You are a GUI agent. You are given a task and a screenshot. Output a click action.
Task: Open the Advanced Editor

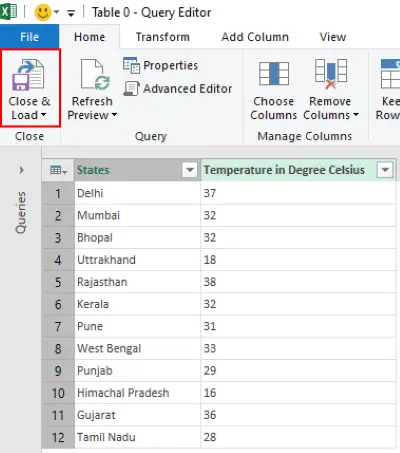pos(177,89)
